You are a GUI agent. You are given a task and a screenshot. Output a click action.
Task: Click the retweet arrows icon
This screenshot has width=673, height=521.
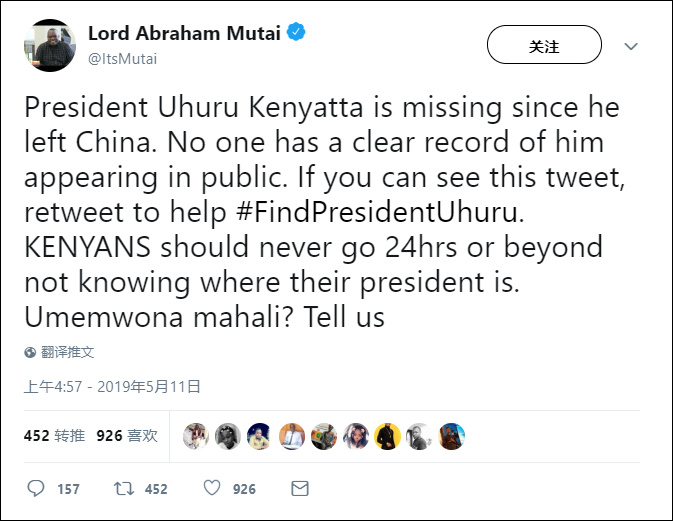[124, 489]
